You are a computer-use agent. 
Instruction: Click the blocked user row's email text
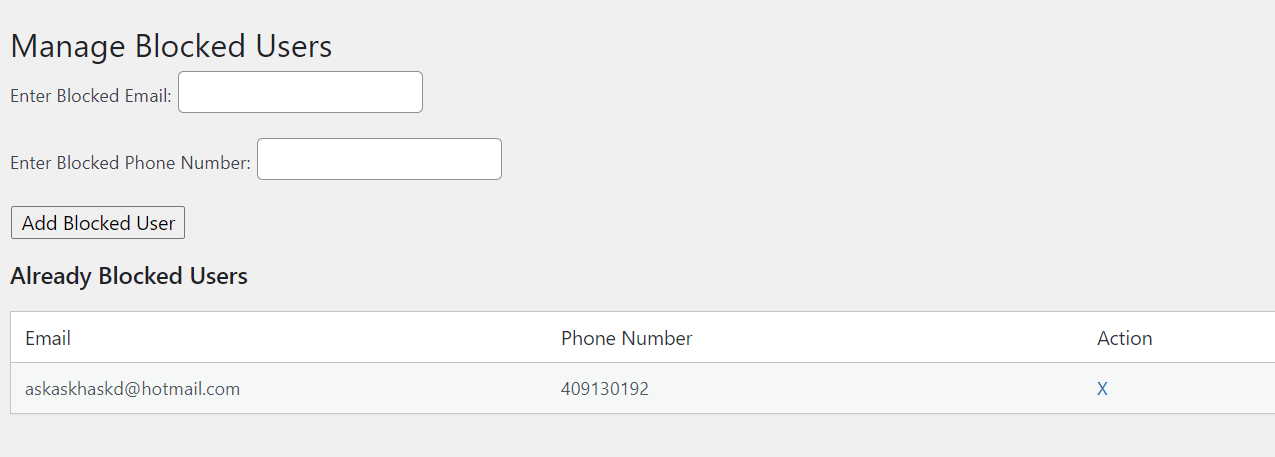click(132, 389)
